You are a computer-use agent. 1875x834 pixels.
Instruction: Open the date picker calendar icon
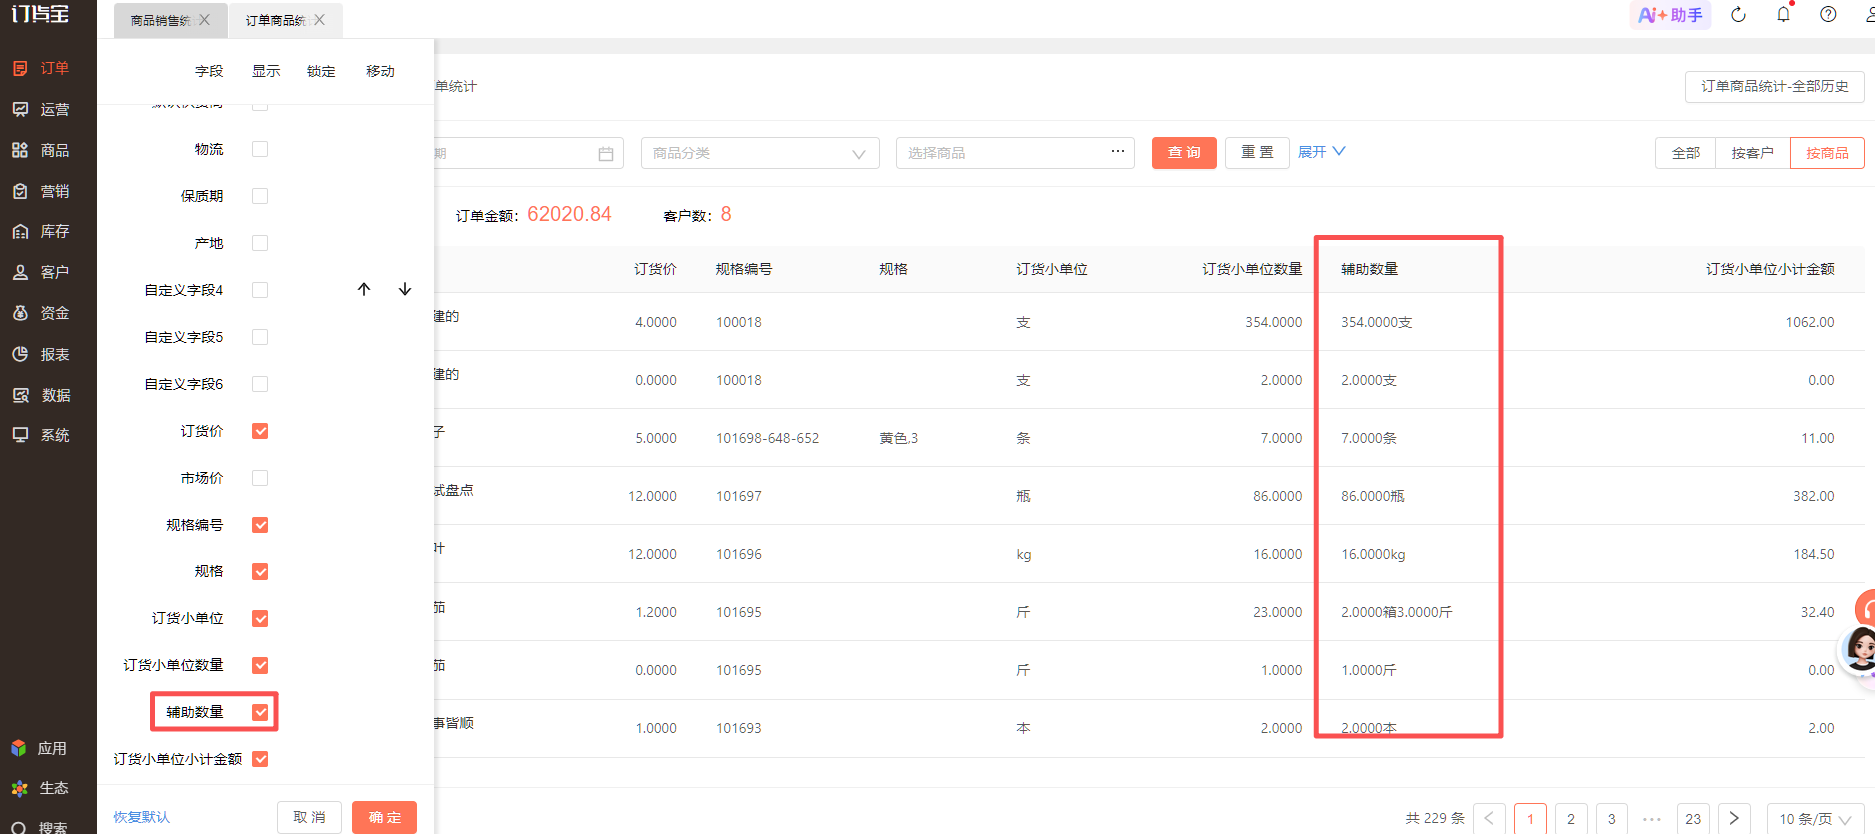(x=606, y=153)
